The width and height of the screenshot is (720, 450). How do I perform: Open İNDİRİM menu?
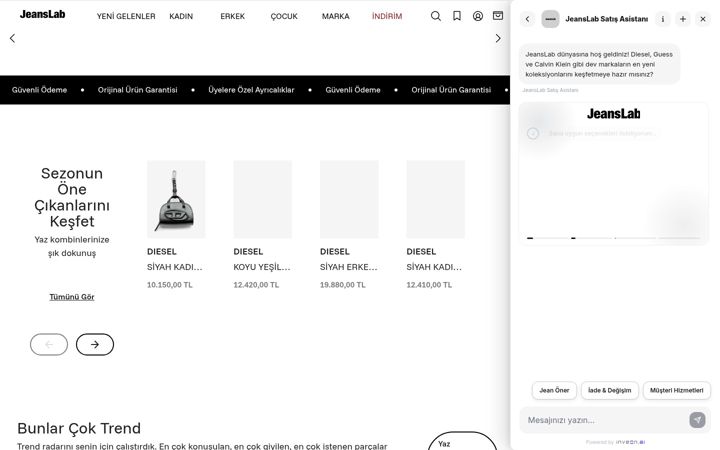(387, 16)
